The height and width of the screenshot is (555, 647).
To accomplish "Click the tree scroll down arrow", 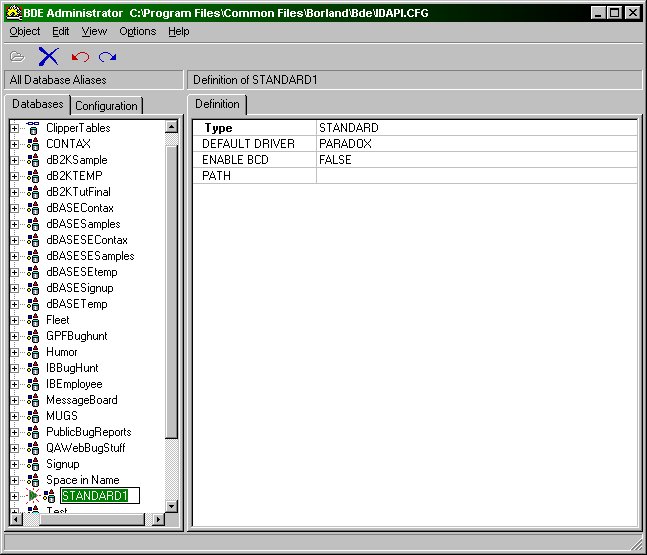I will (171, 506).
